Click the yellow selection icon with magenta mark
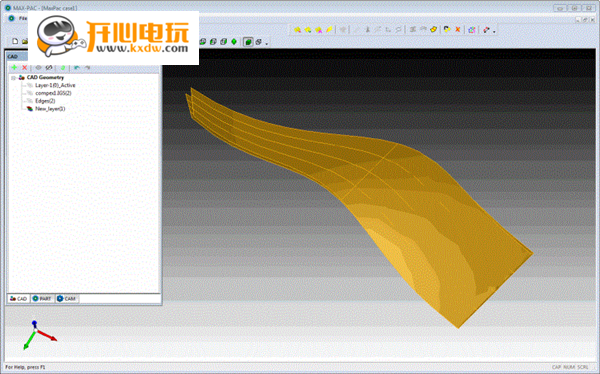 (318, 29)
